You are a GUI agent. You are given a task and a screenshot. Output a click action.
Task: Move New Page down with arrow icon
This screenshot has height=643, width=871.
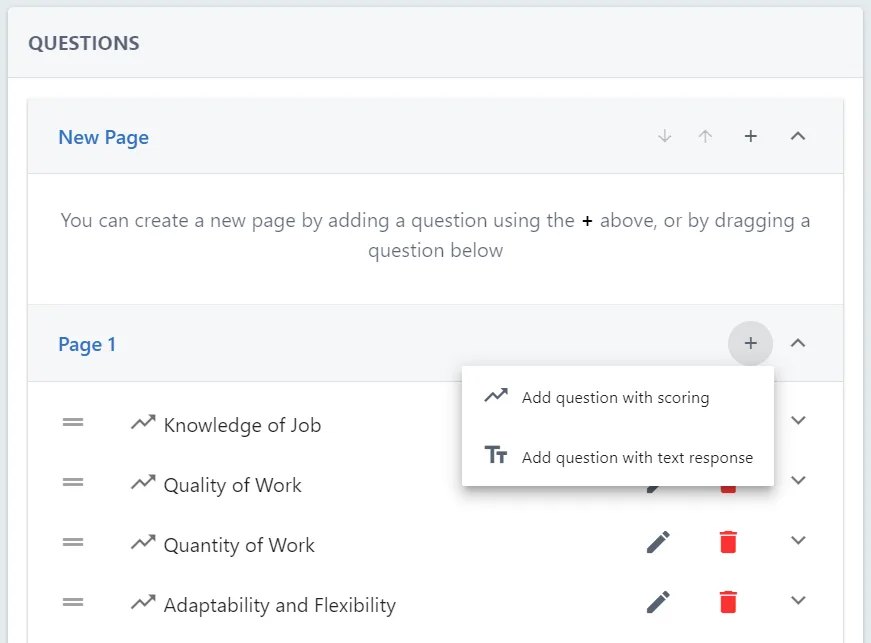664,136
